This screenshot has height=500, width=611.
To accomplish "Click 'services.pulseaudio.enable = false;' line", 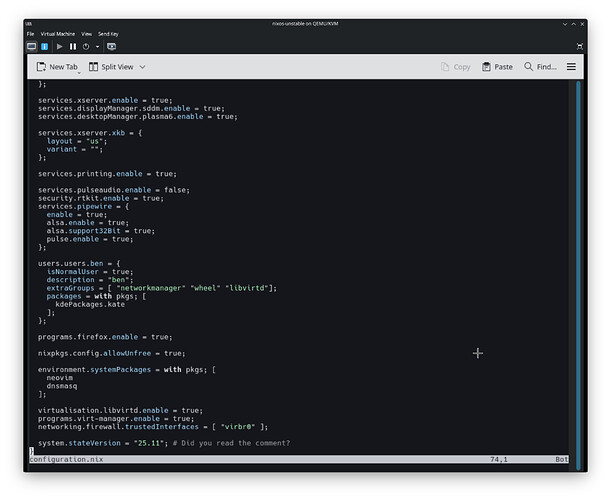I will click(x=114, y=191).
